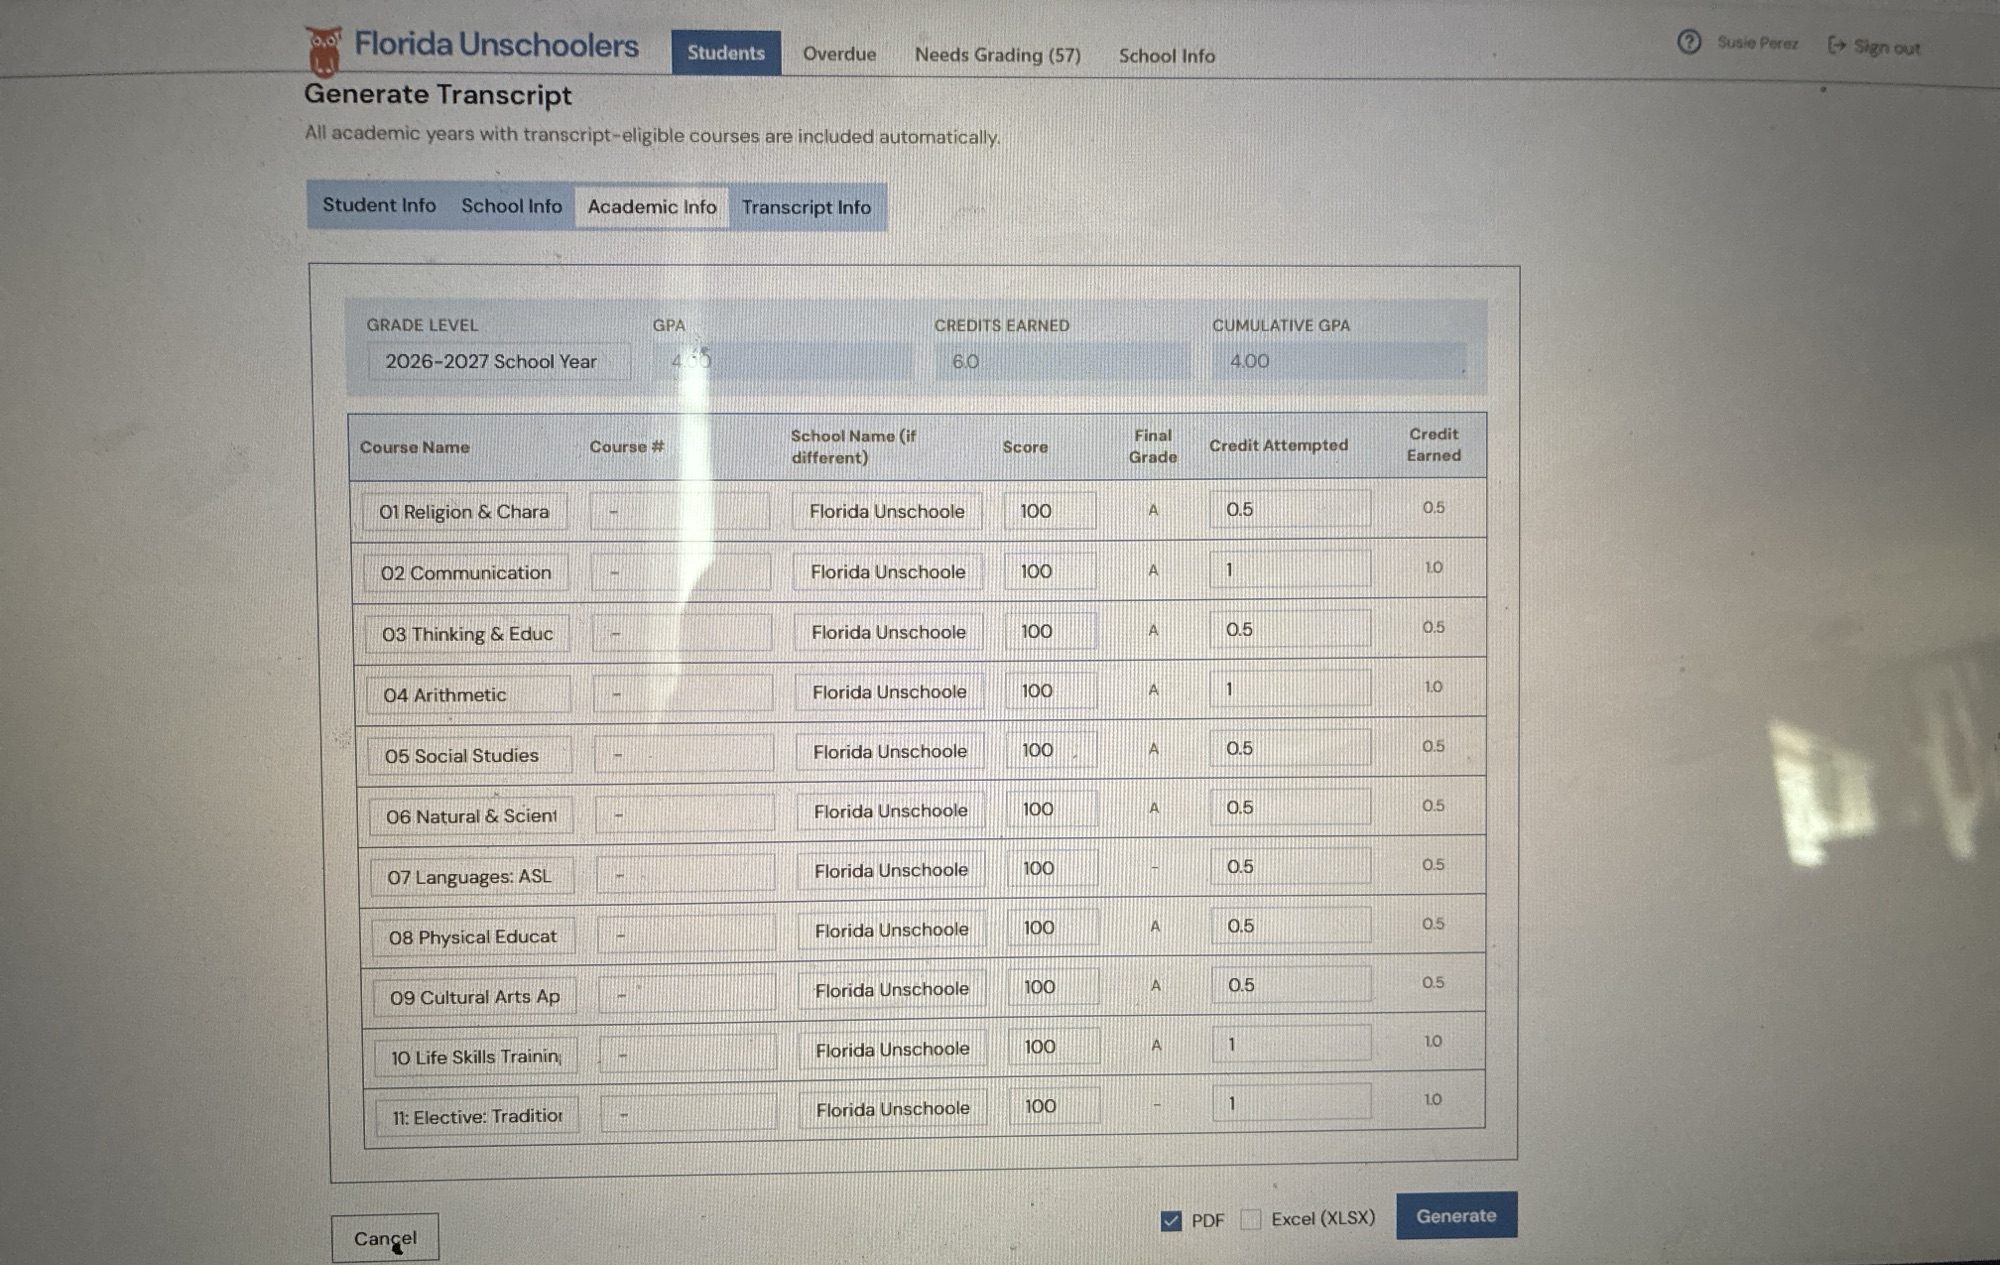Edit Credit Attempted for 01 Religion
The width and height of the screenshot is (2000, 1265).
(x=1290, y=509)
